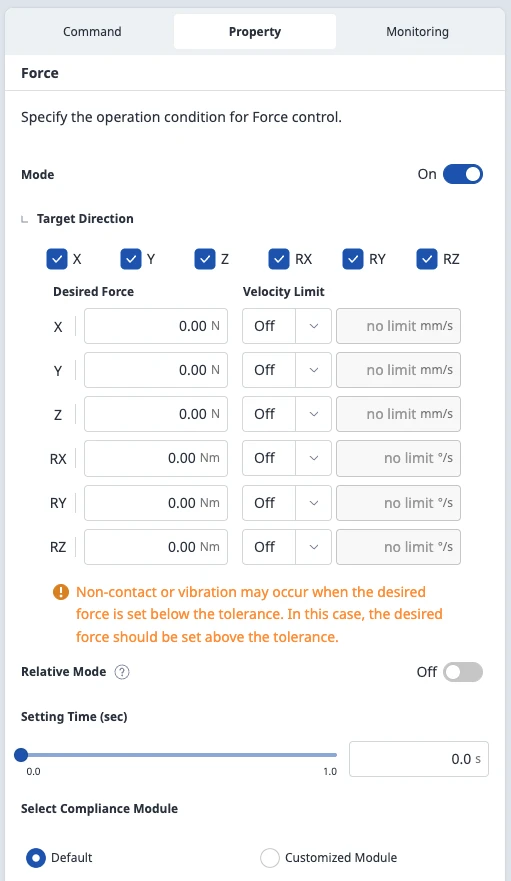Uncheck the X target direction checkbox
This screenshot has width=511, height=881.
pos(57,259)
